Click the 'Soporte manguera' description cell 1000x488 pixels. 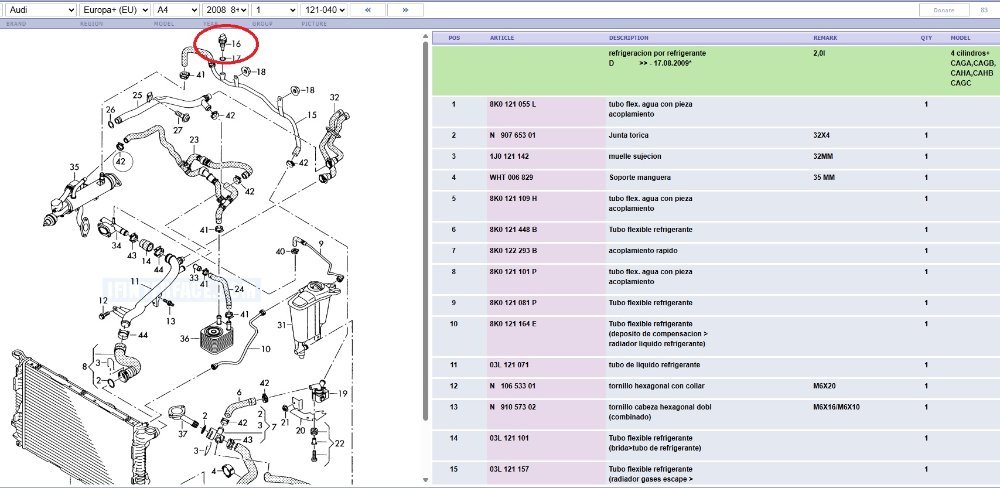pyautogui.click(x=640, y=177)
